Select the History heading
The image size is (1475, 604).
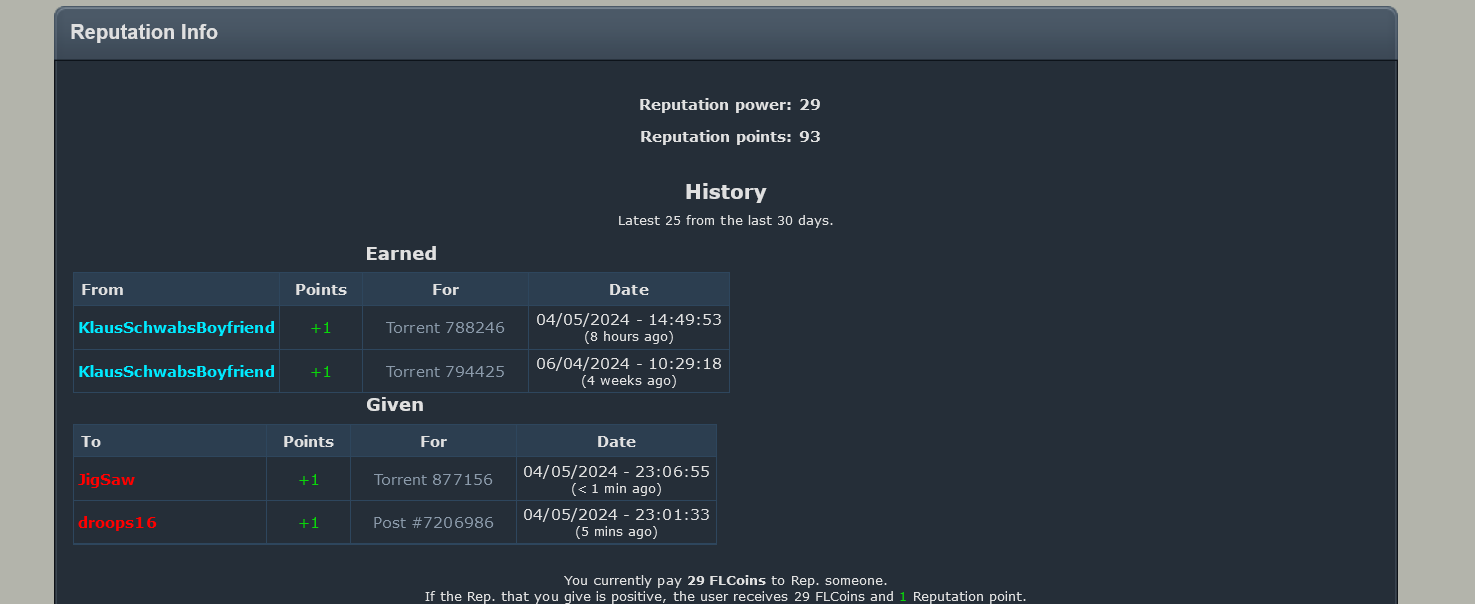click(x=725, y=192)
